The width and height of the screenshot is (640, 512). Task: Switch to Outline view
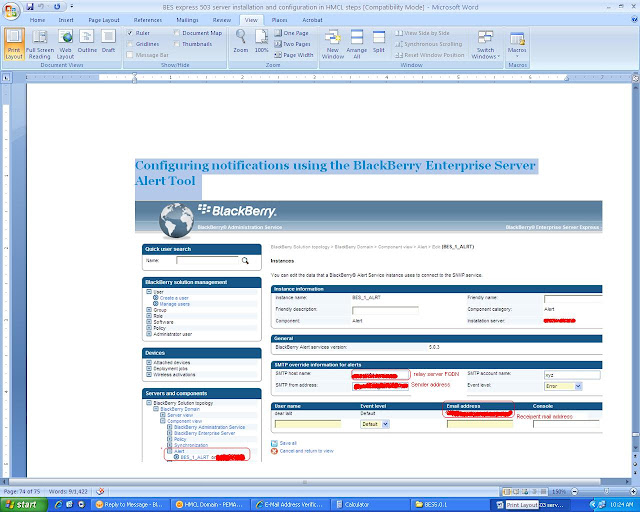click(x=87, y=41)
